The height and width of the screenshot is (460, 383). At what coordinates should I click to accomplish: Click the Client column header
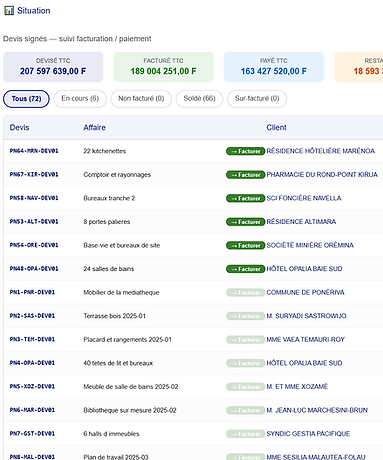[276, 128]
